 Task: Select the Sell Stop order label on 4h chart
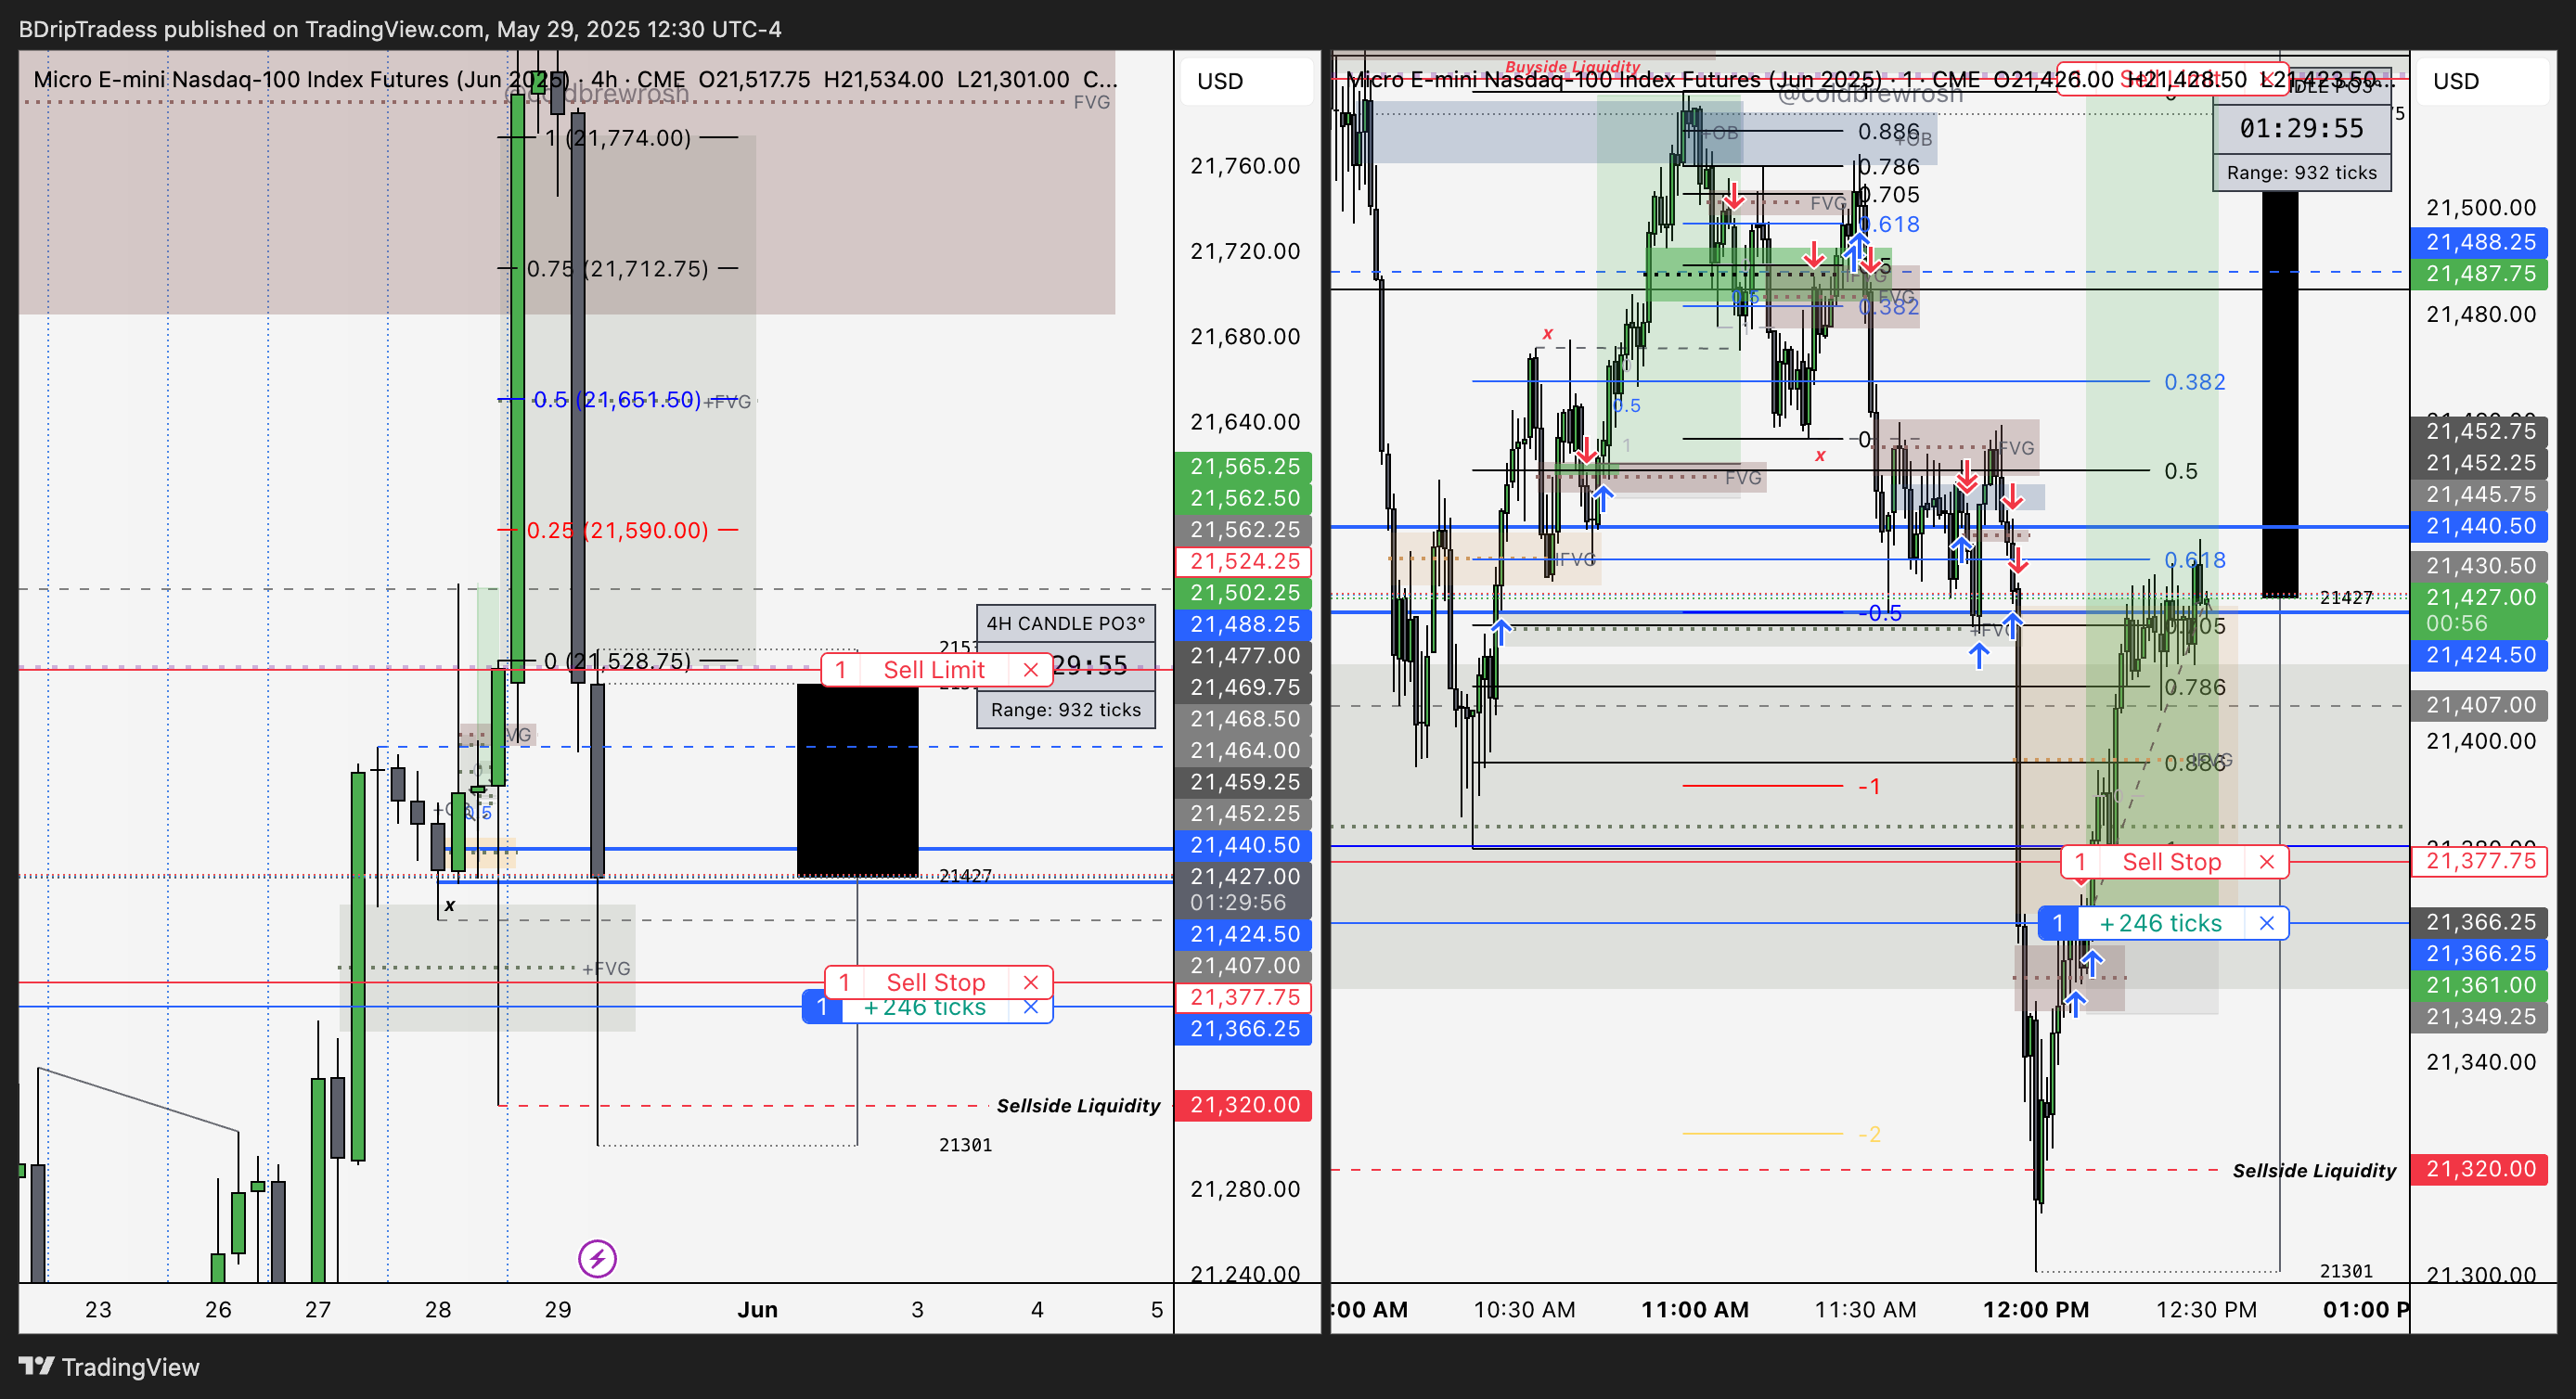click(936, 982)
